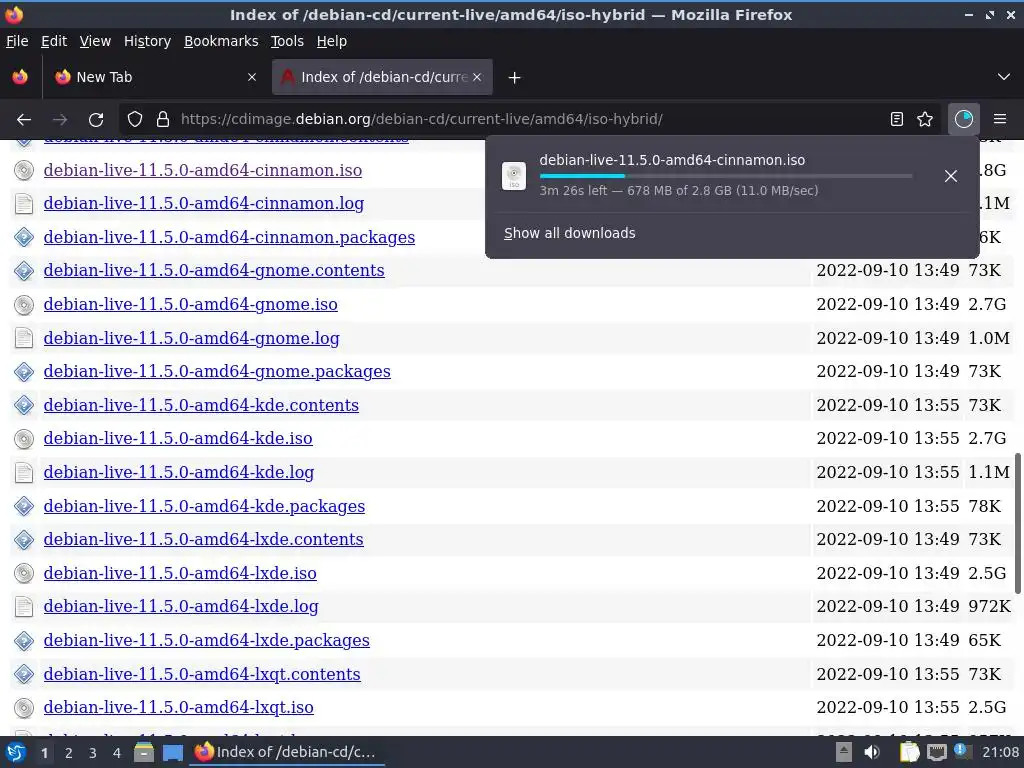Open debian-live-11.5.0-amd64-gnome.contents link
1024x768 pixels.
(x=214, y=270)
